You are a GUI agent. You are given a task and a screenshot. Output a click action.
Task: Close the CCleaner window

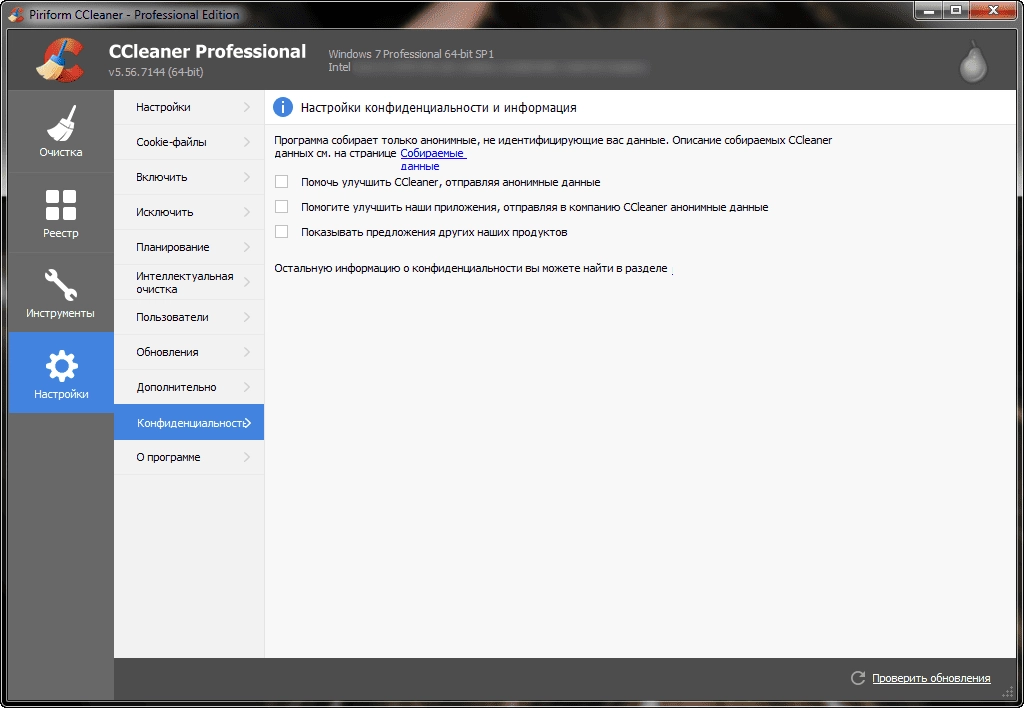point(993,10)
